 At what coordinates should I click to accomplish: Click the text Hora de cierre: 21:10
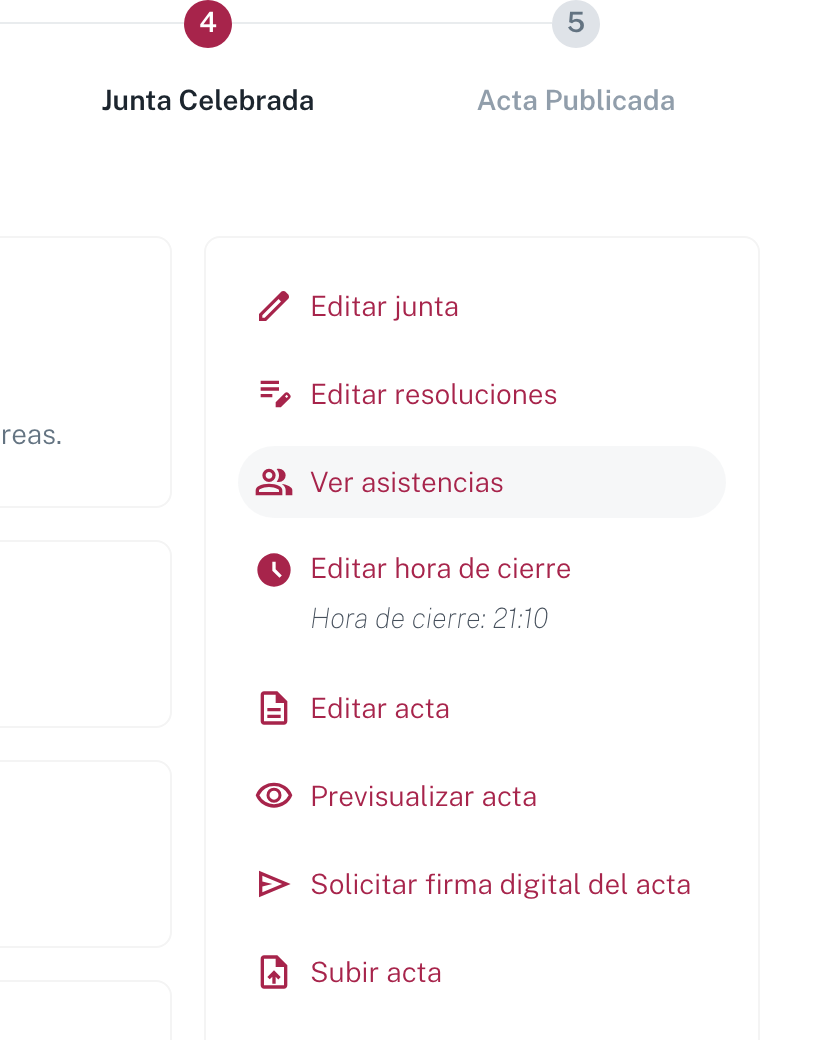coord(429,619)
